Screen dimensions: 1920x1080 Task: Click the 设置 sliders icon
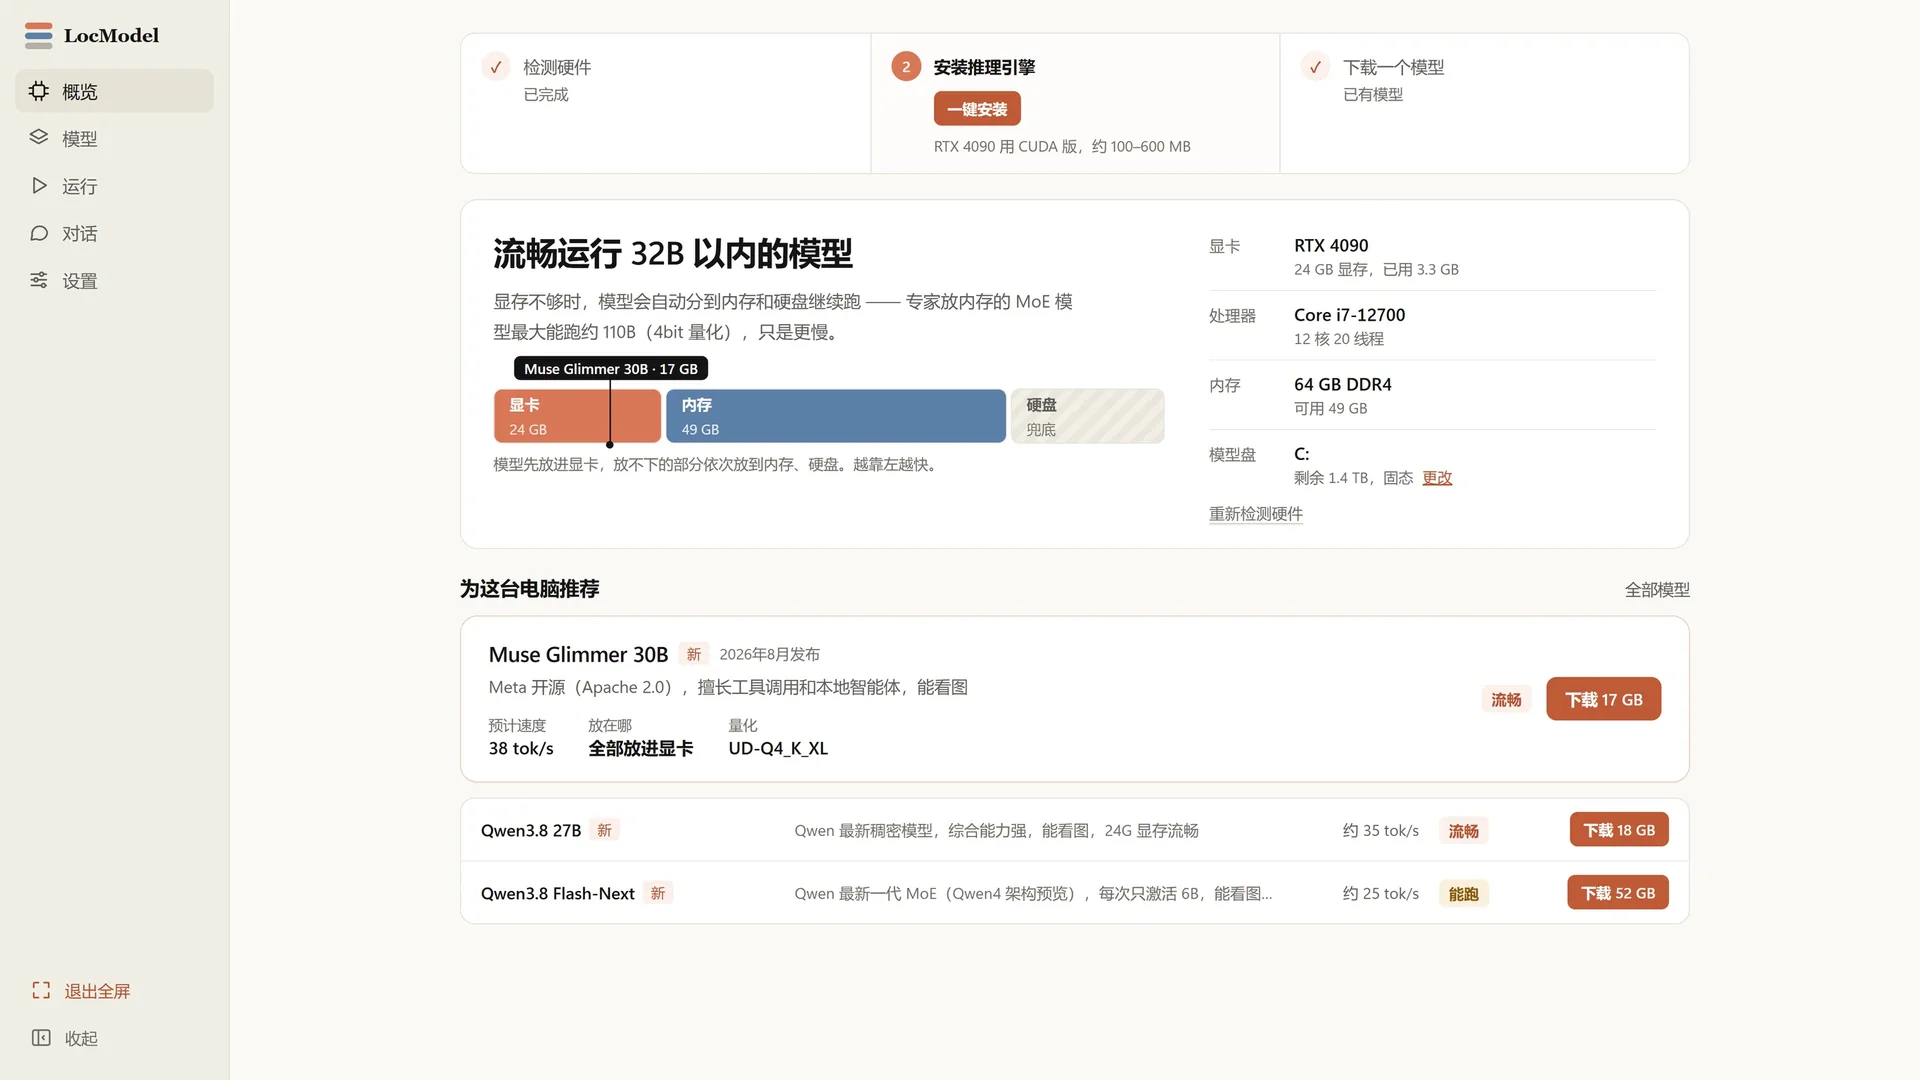(x=39, y=281)
